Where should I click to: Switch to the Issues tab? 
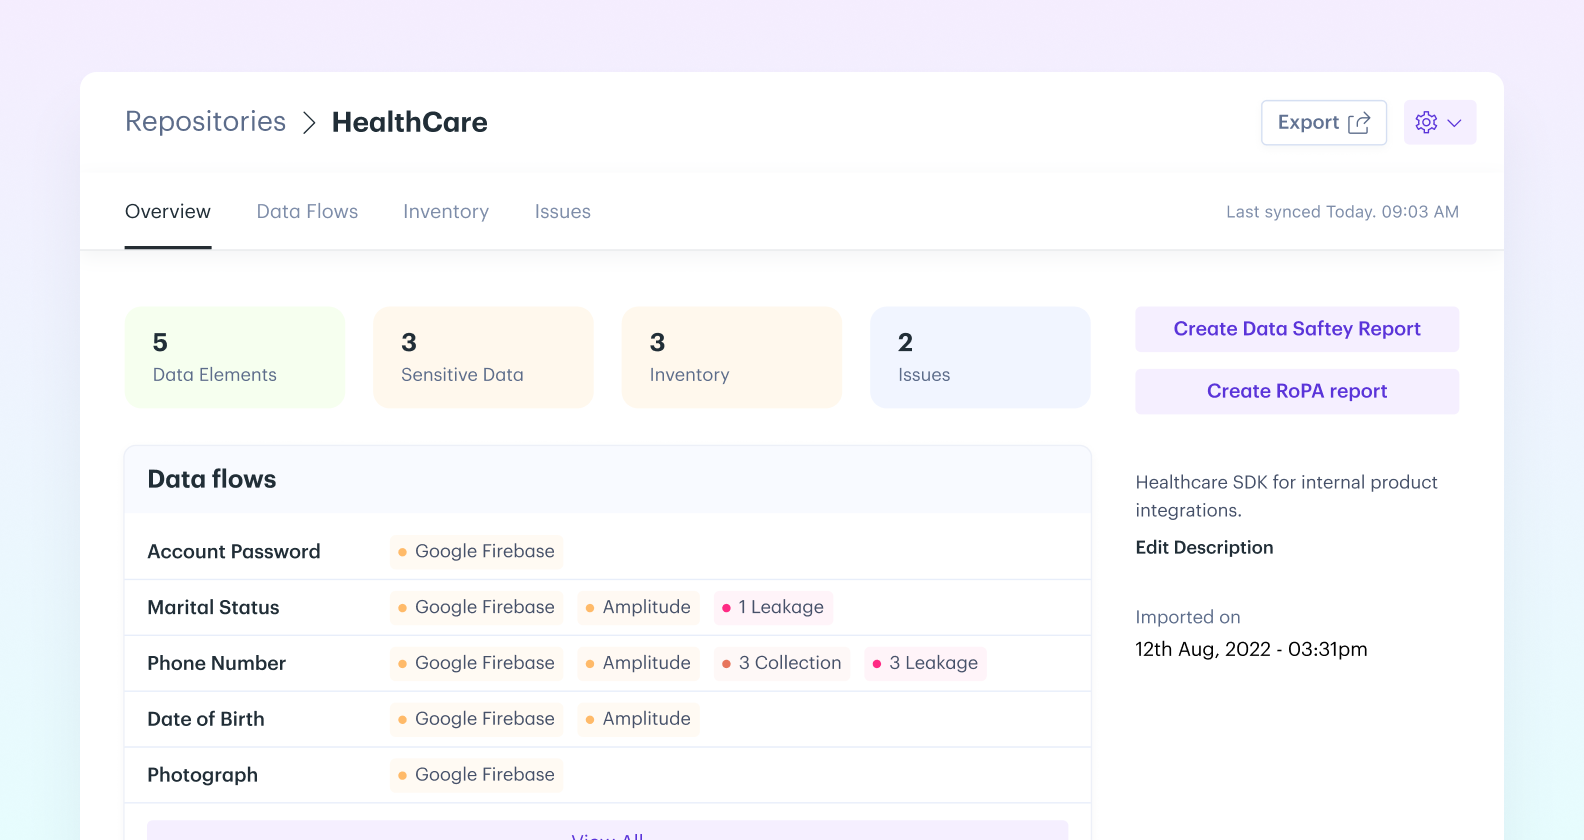pos(563,212)
